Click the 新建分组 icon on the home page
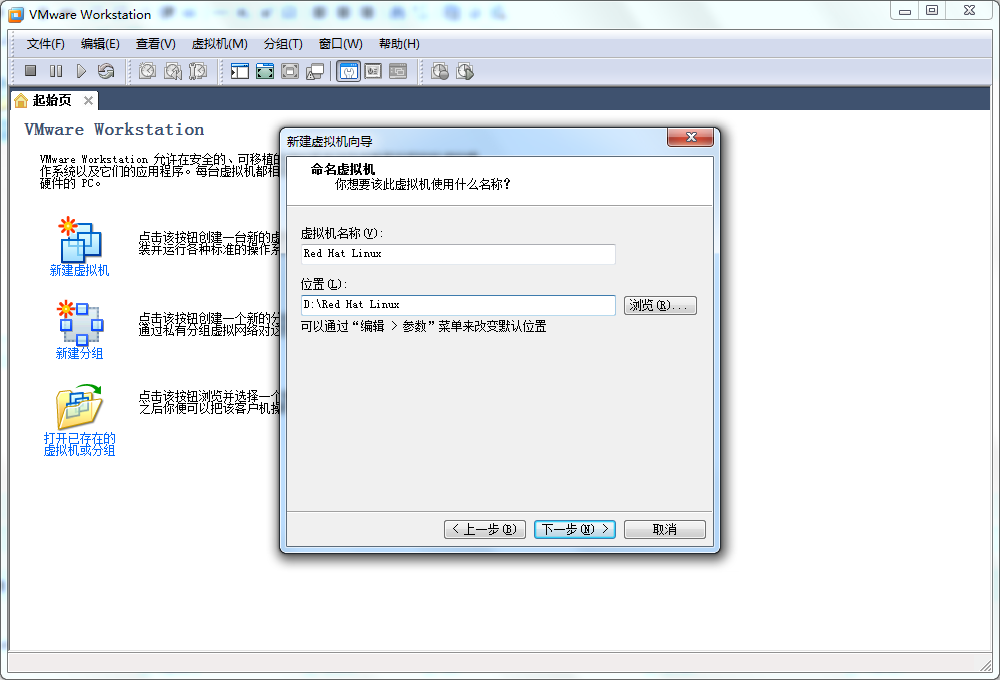Screen dimensions: 1000x680 [x=80, y=322]
